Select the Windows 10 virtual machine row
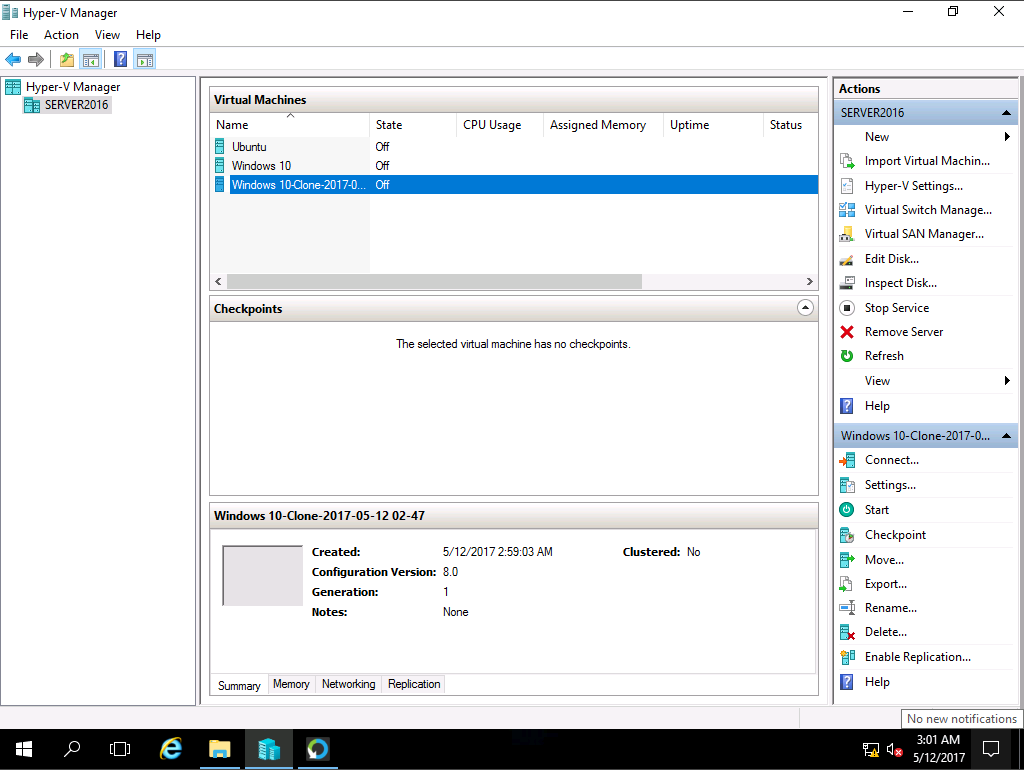The image size is (1024, 770). tap(514, 166)
